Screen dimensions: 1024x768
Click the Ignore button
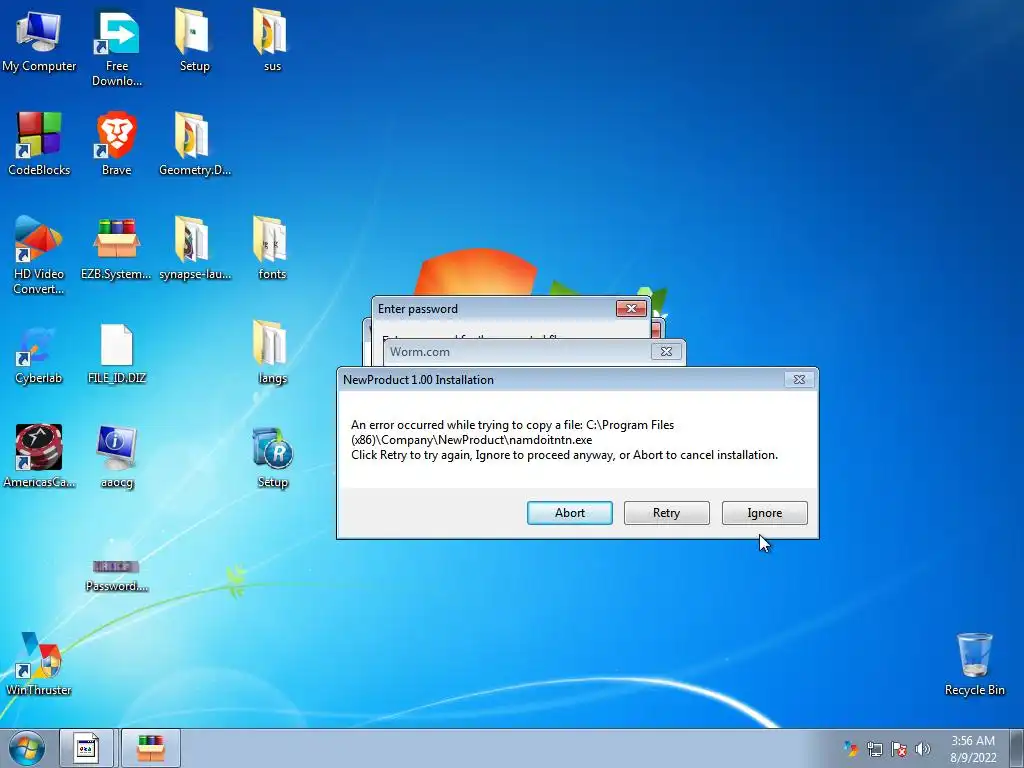[765, 513]
